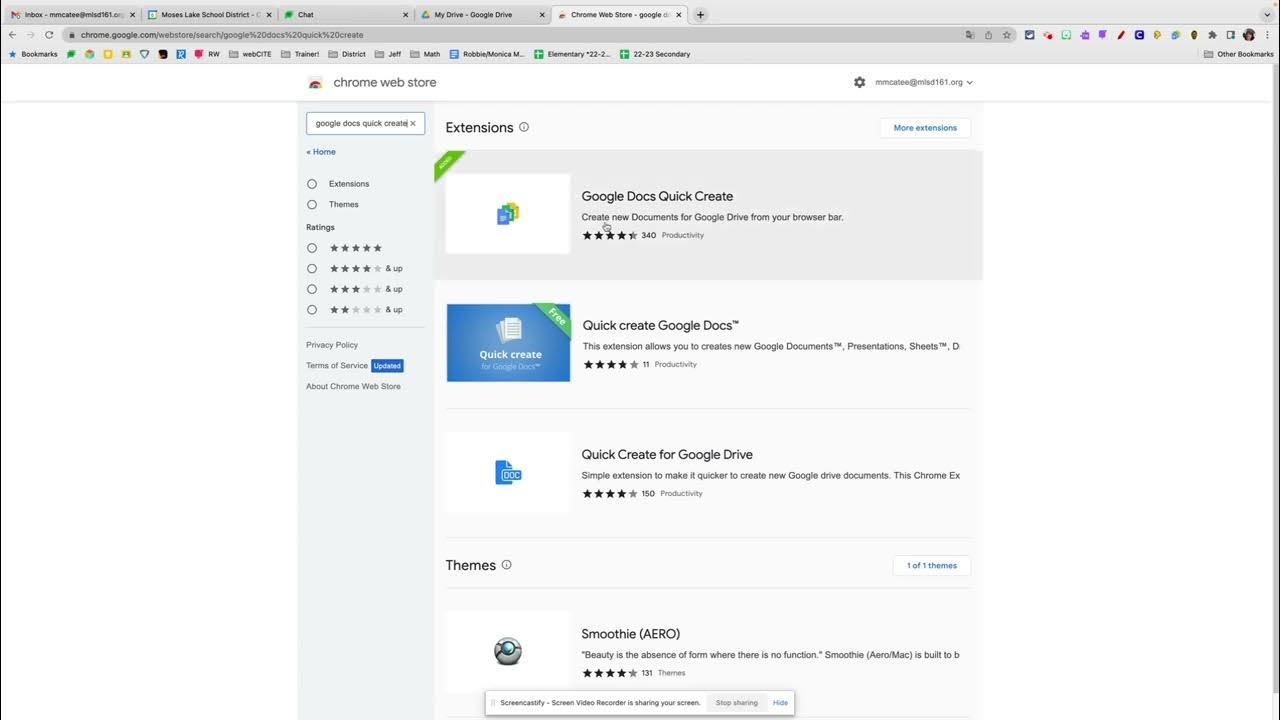
Task: Open Quick Create for Google Drive title
Action: [x=667, y=454]
